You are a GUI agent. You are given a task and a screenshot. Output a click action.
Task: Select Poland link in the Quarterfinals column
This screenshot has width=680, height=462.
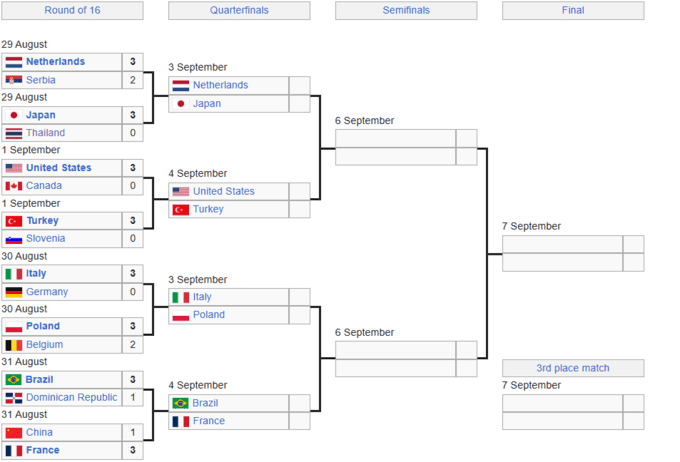(x=209, y=315)
